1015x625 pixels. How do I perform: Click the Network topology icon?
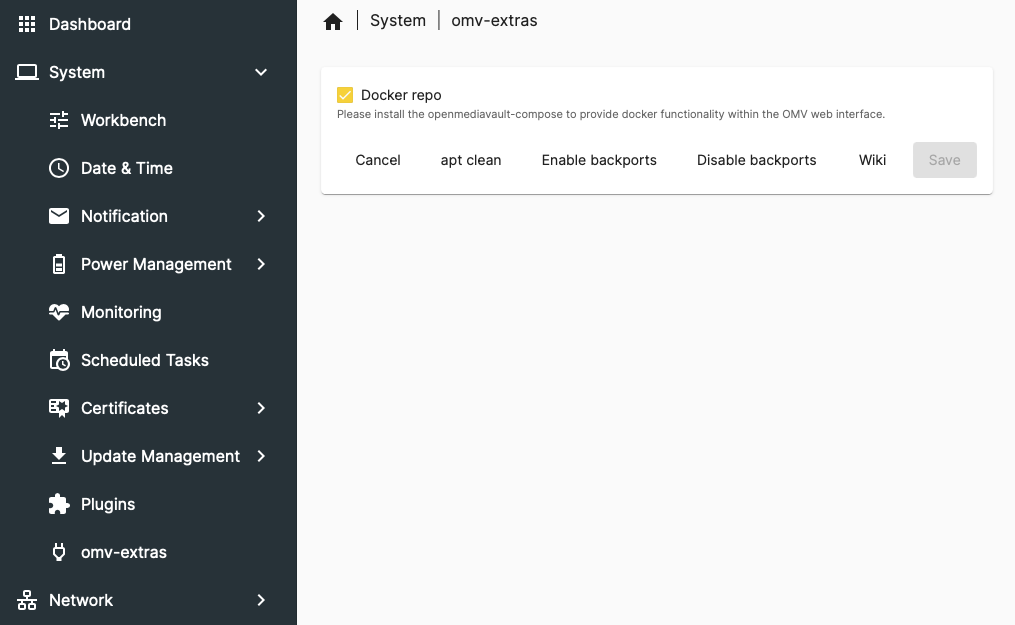(x=27, y=600)
